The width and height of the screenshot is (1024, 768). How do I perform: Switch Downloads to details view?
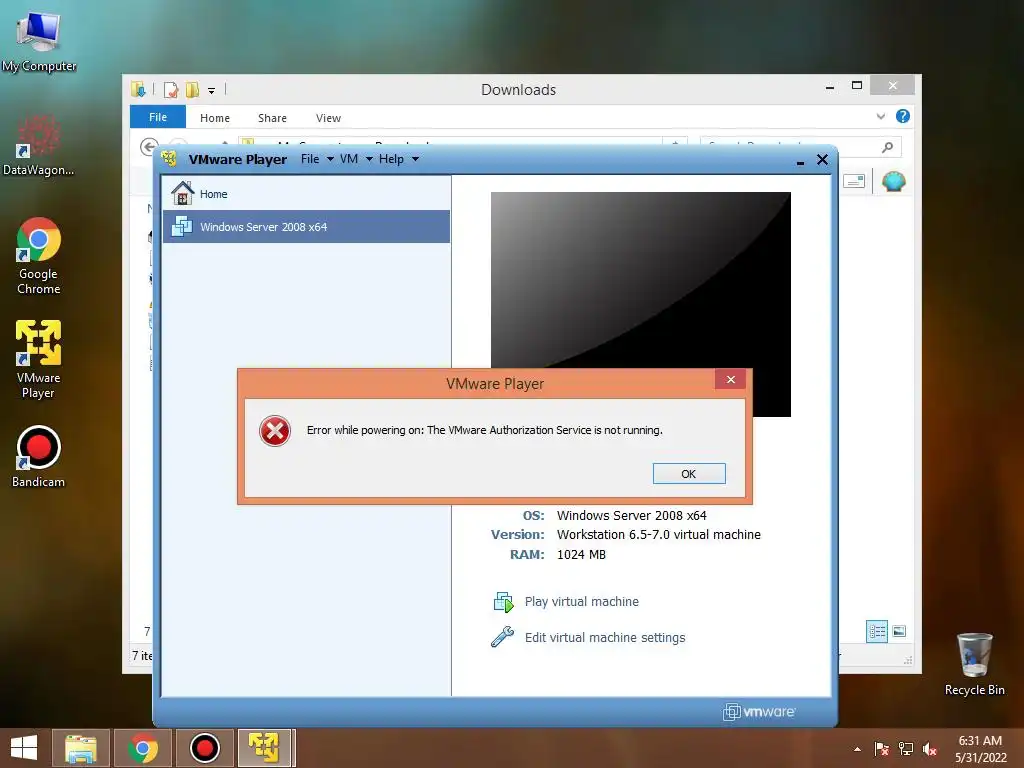point(876,631)
